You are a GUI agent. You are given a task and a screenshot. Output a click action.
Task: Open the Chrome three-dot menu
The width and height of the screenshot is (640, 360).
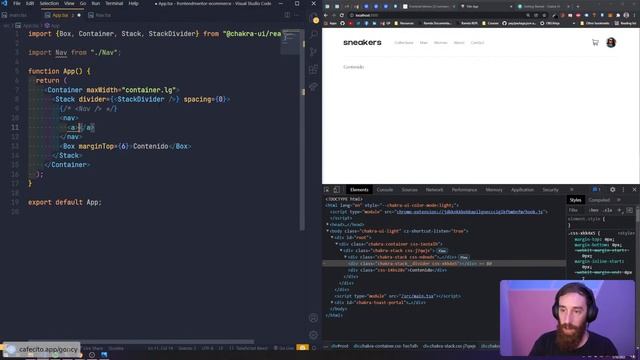coord(635,15)
